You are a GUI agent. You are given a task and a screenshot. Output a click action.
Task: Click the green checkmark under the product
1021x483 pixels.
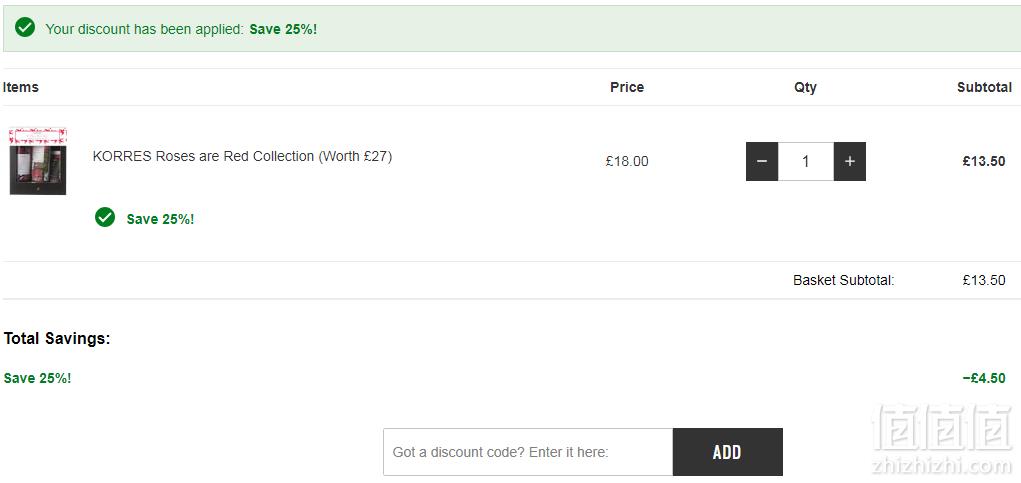coord(105,217)
